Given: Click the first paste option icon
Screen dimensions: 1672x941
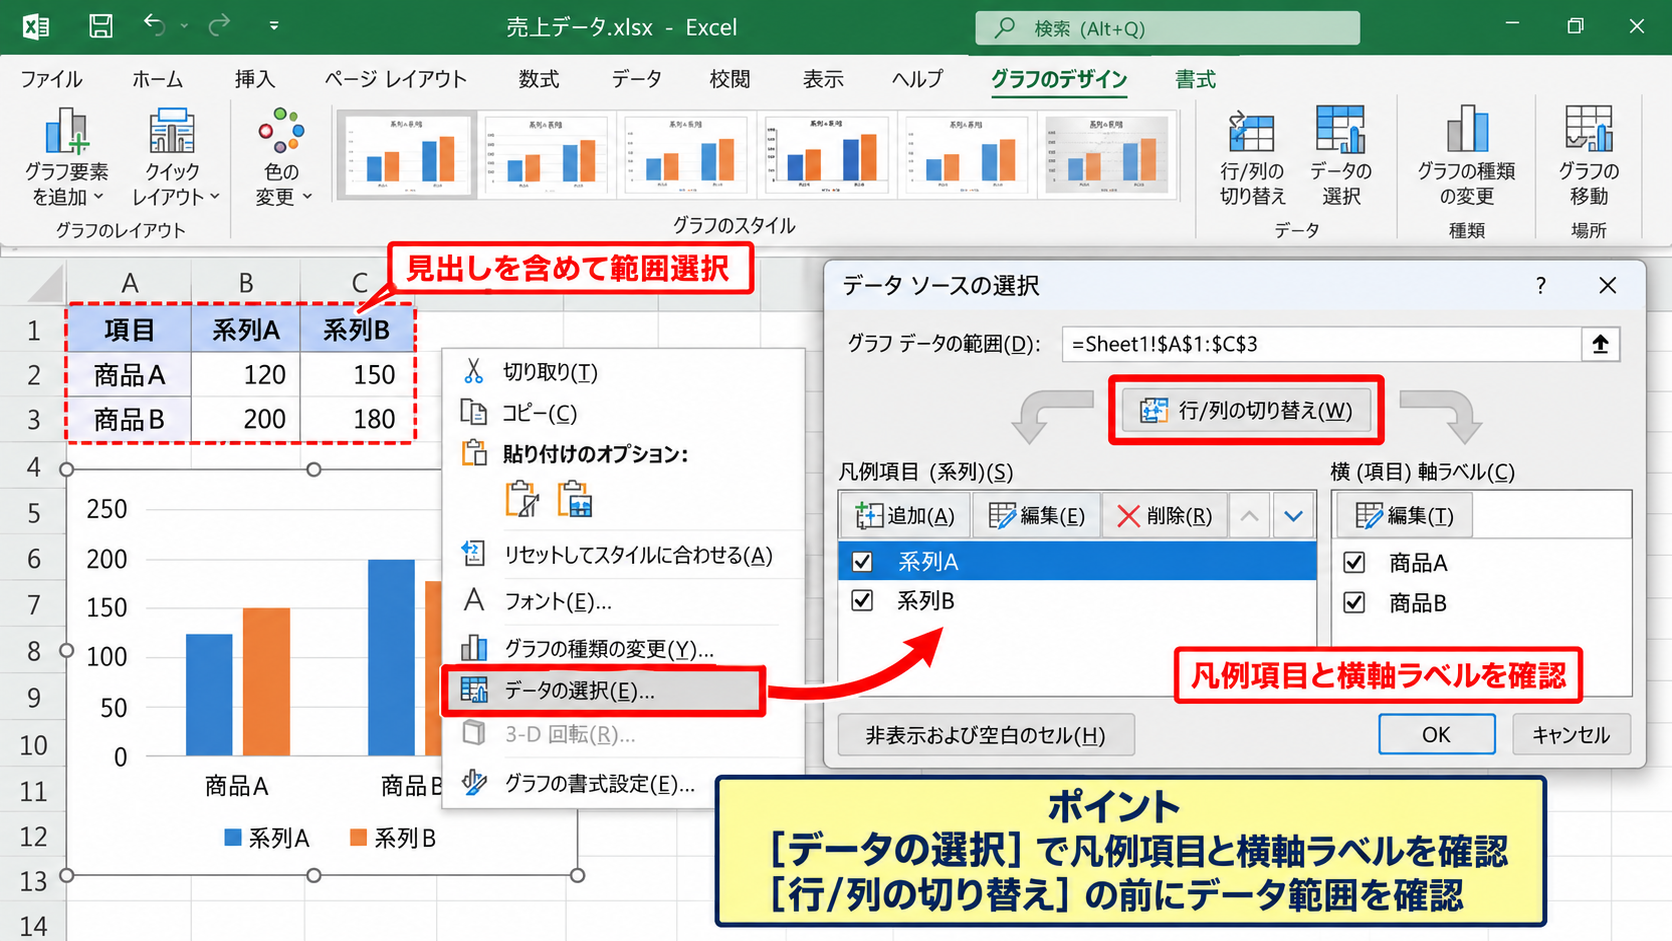Looking at the screenshot, I should tap(522, 498).
